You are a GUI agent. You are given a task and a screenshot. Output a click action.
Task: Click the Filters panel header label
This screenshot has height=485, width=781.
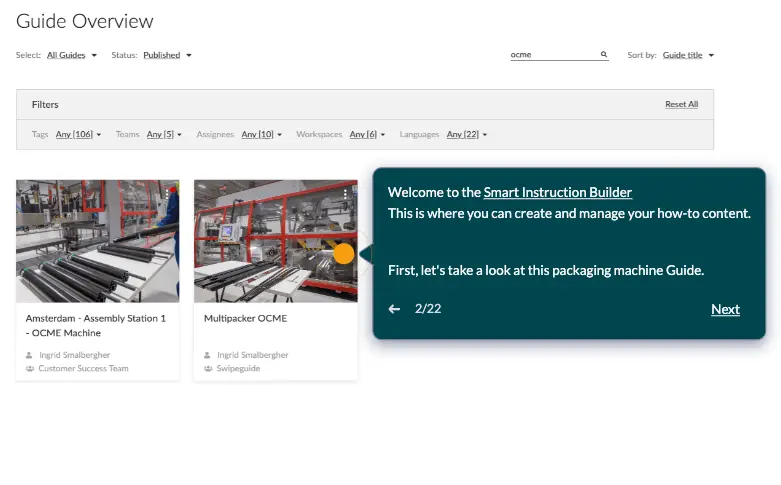coord(45,105)
